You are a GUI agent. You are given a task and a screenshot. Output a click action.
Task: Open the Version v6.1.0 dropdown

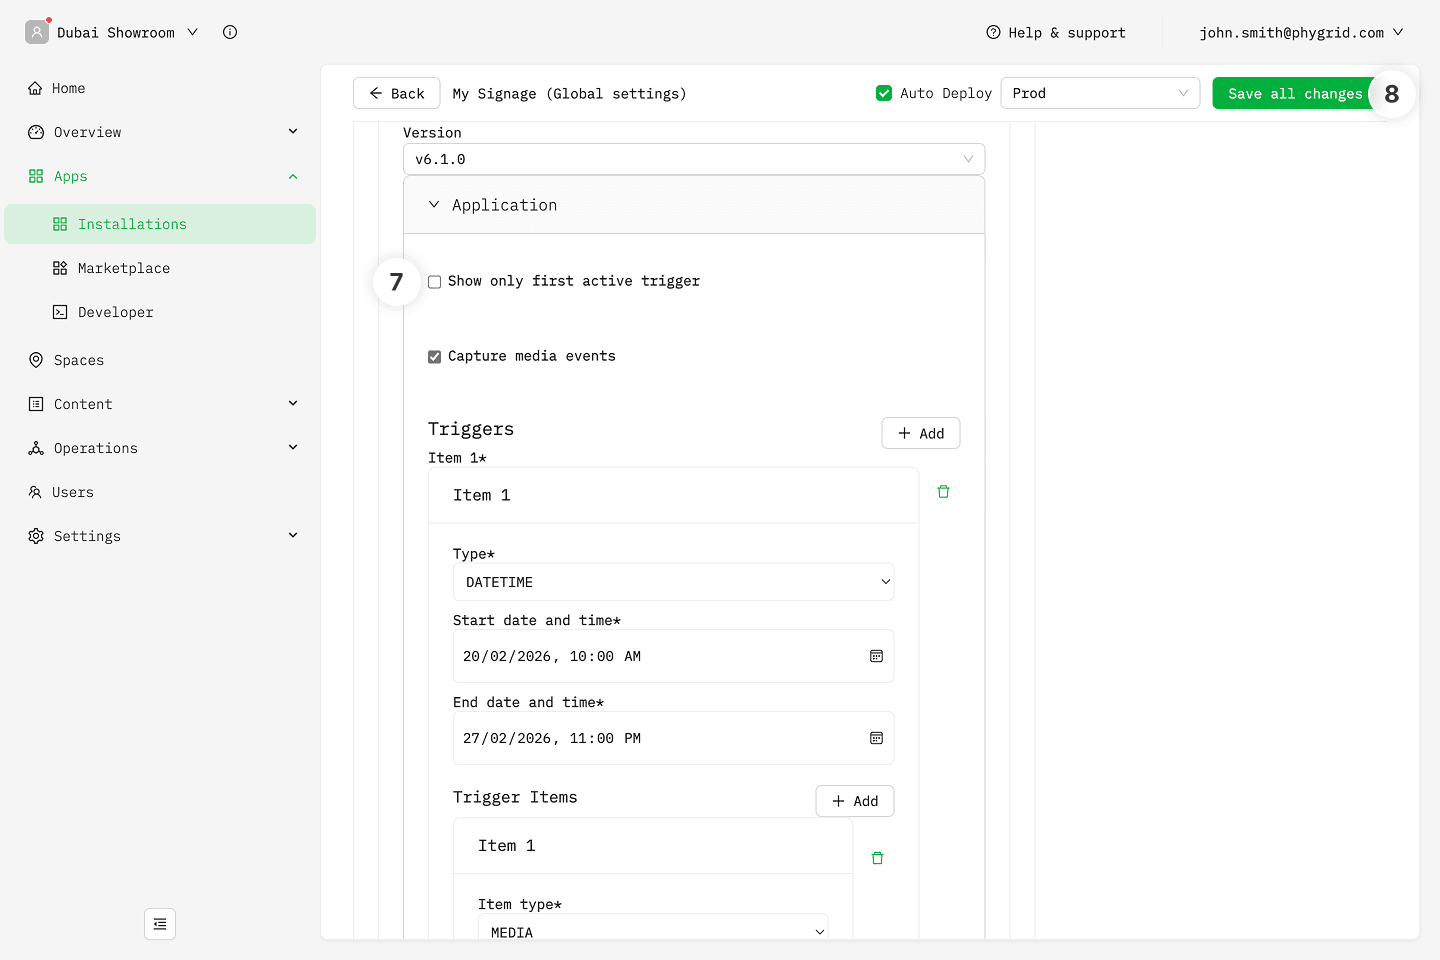[x=693, y=159]
